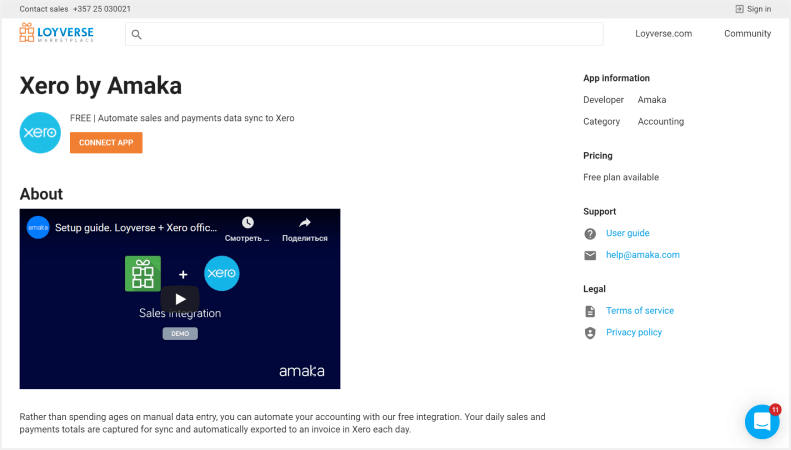Click the 'Pricing' heading
This screenshot has width=791, height=450.
pyautogui.click(x=598, y=156)
